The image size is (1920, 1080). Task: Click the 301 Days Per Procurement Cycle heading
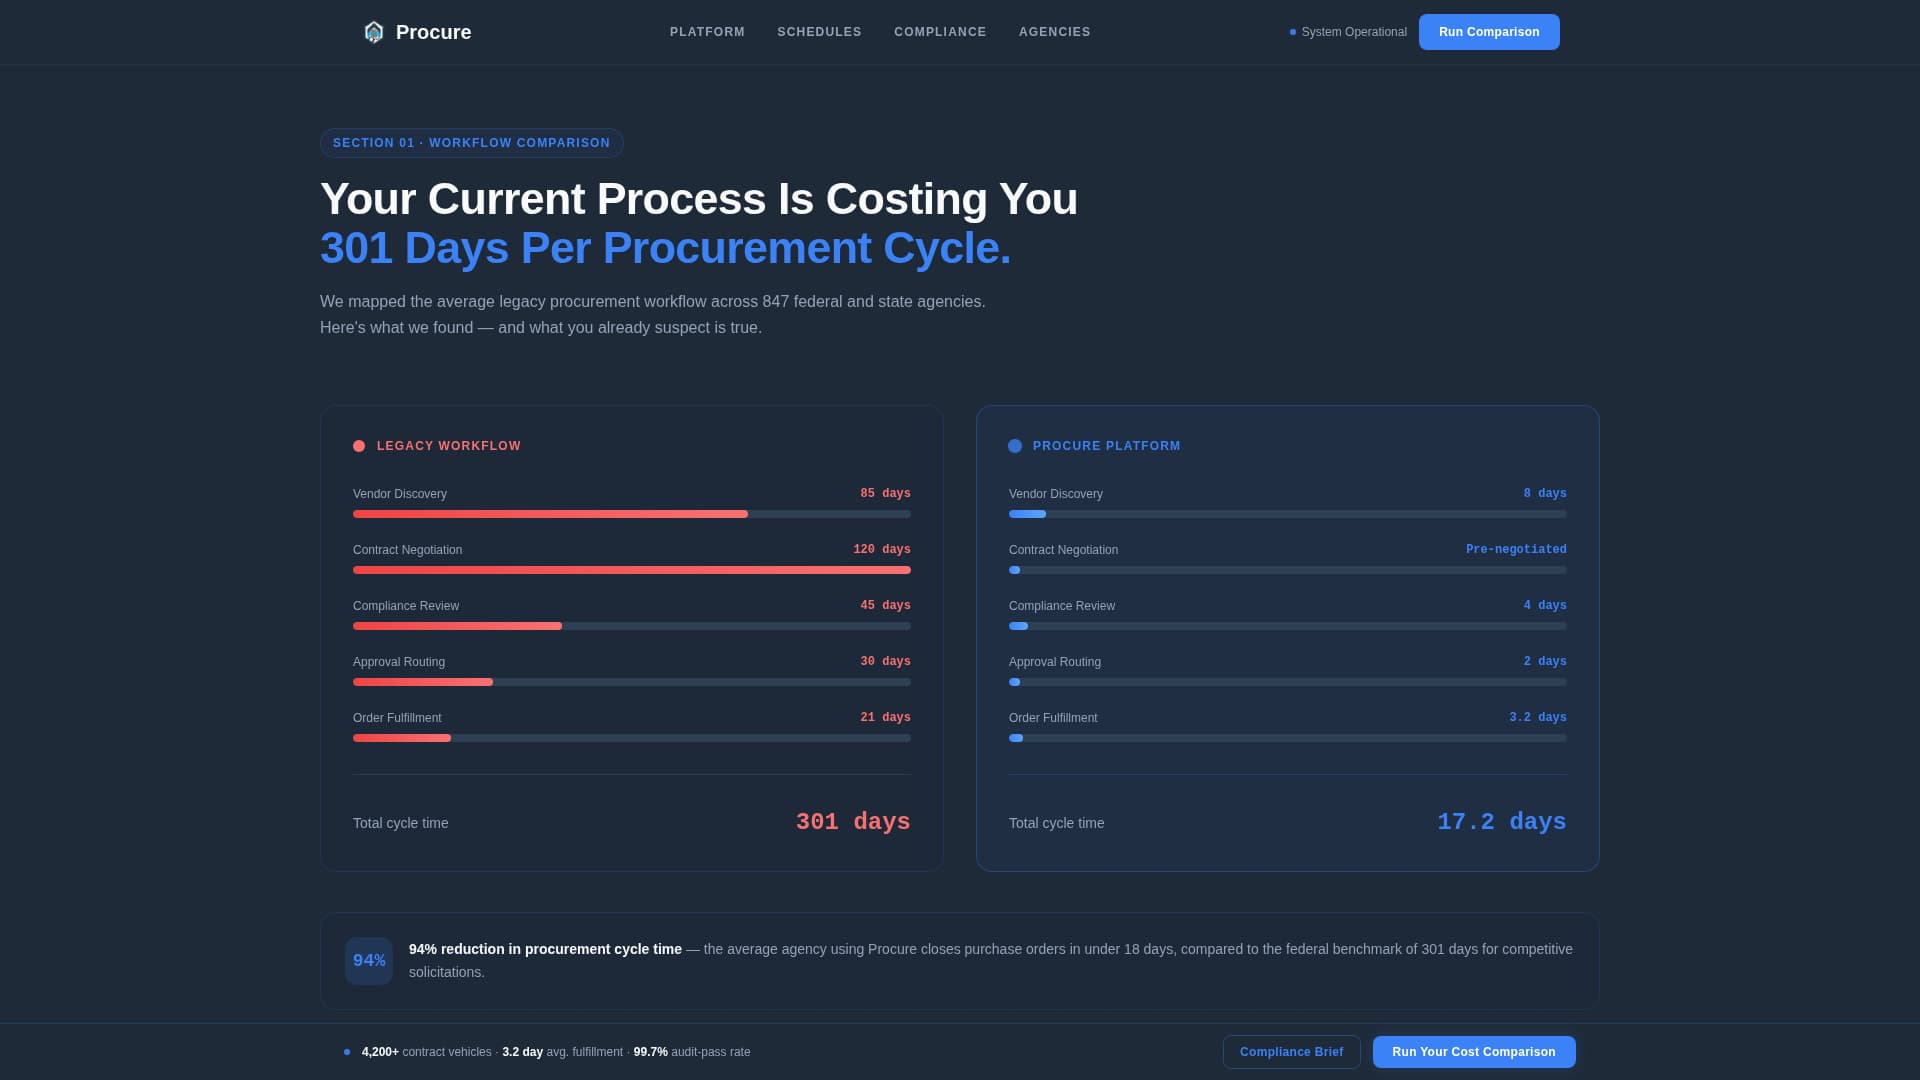pyautogui.click(x=665, y=248)
